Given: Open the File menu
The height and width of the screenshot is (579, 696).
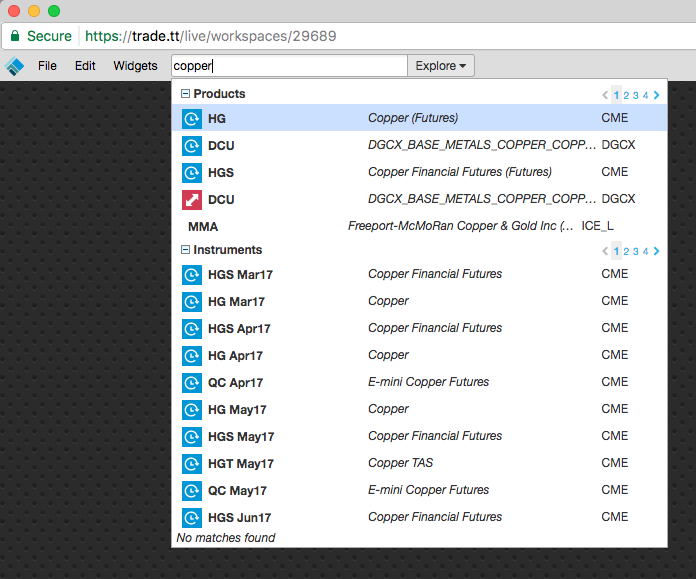Looking at the screenshot, I should pos(47,66).
